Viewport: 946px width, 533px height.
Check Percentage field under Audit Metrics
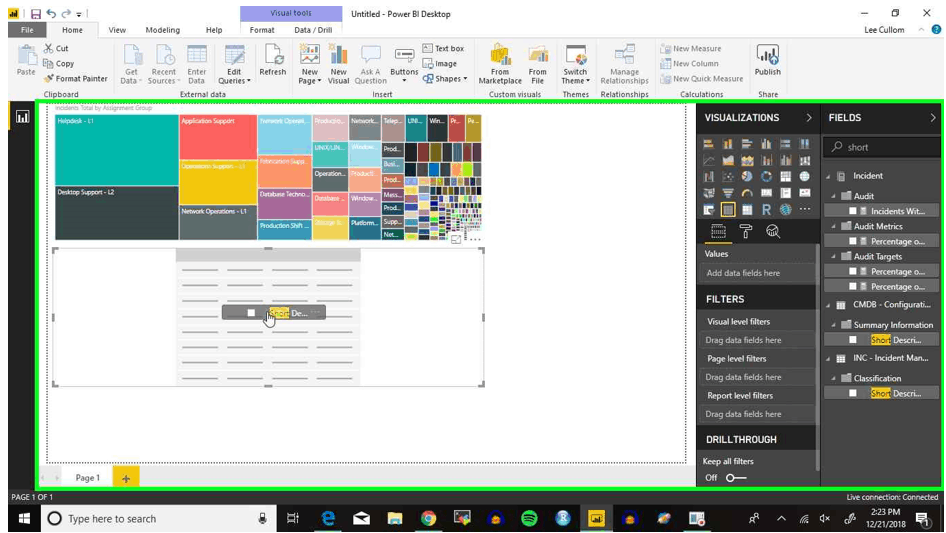pos(852,241)
